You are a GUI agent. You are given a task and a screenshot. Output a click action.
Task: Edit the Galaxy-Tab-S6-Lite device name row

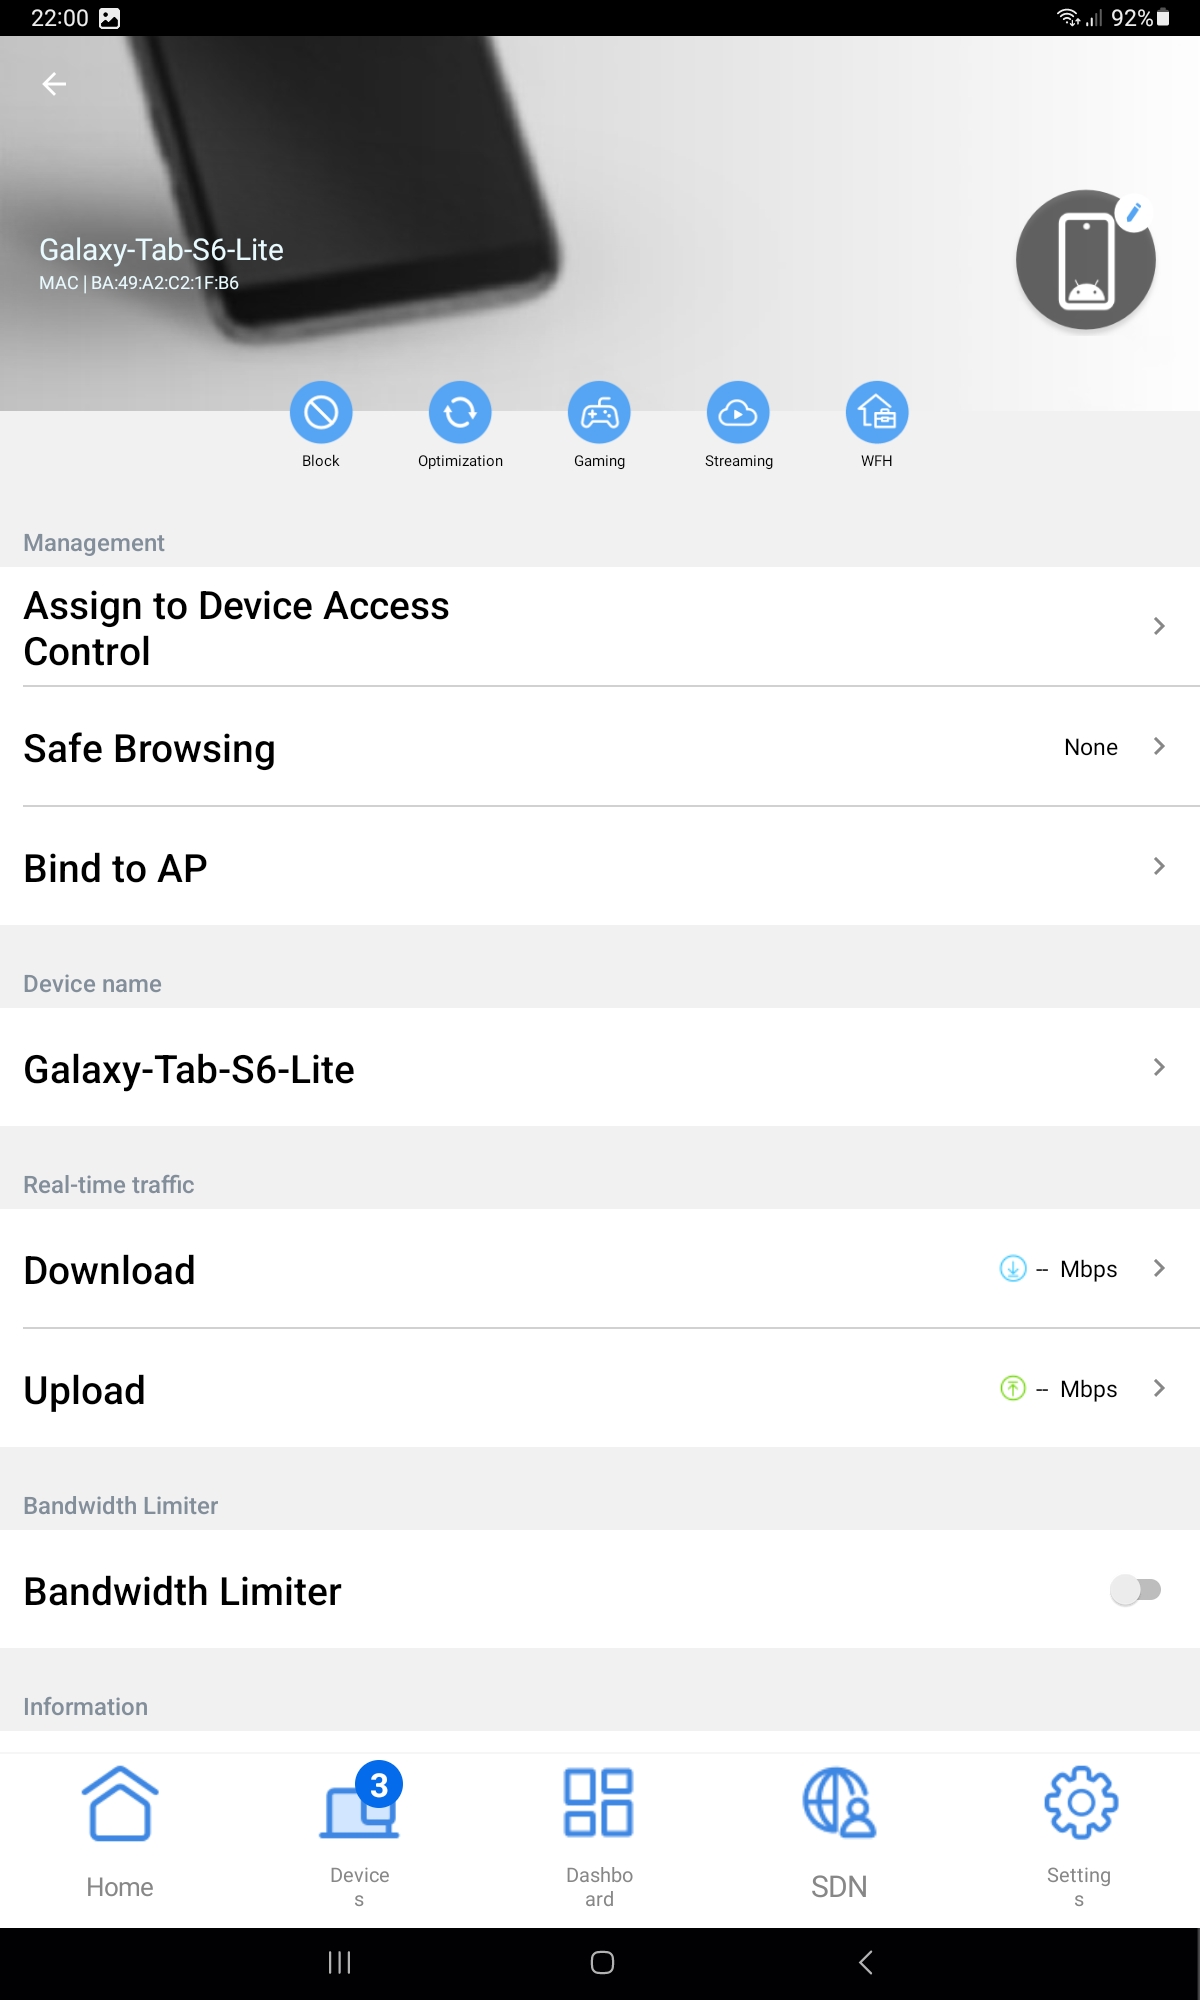(600, 1069)
